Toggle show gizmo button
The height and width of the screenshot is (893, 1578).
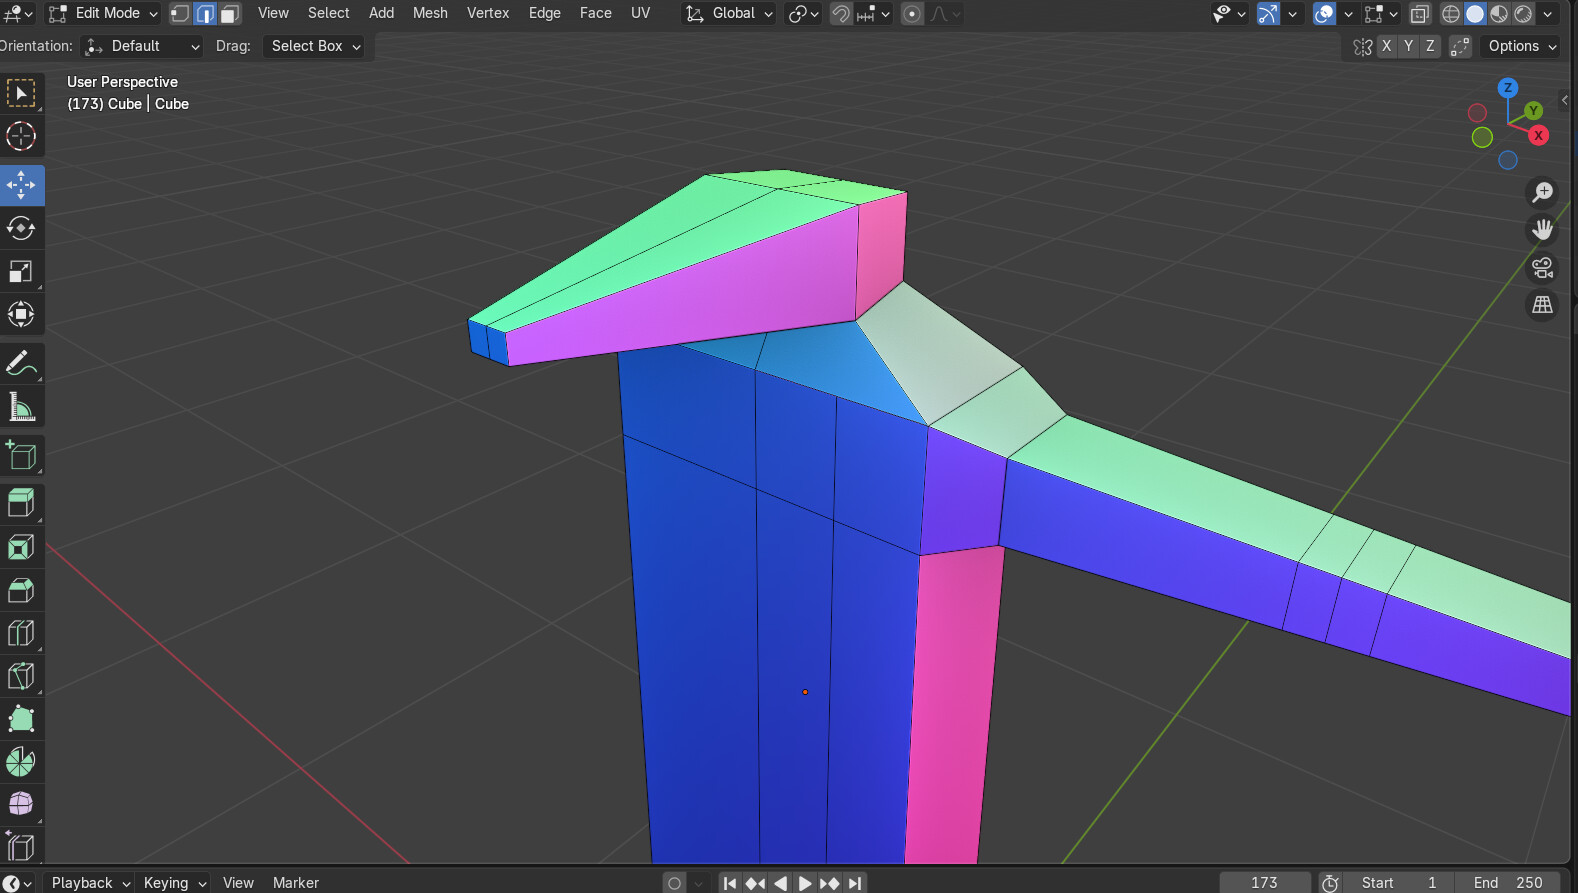coord(1267,14)
